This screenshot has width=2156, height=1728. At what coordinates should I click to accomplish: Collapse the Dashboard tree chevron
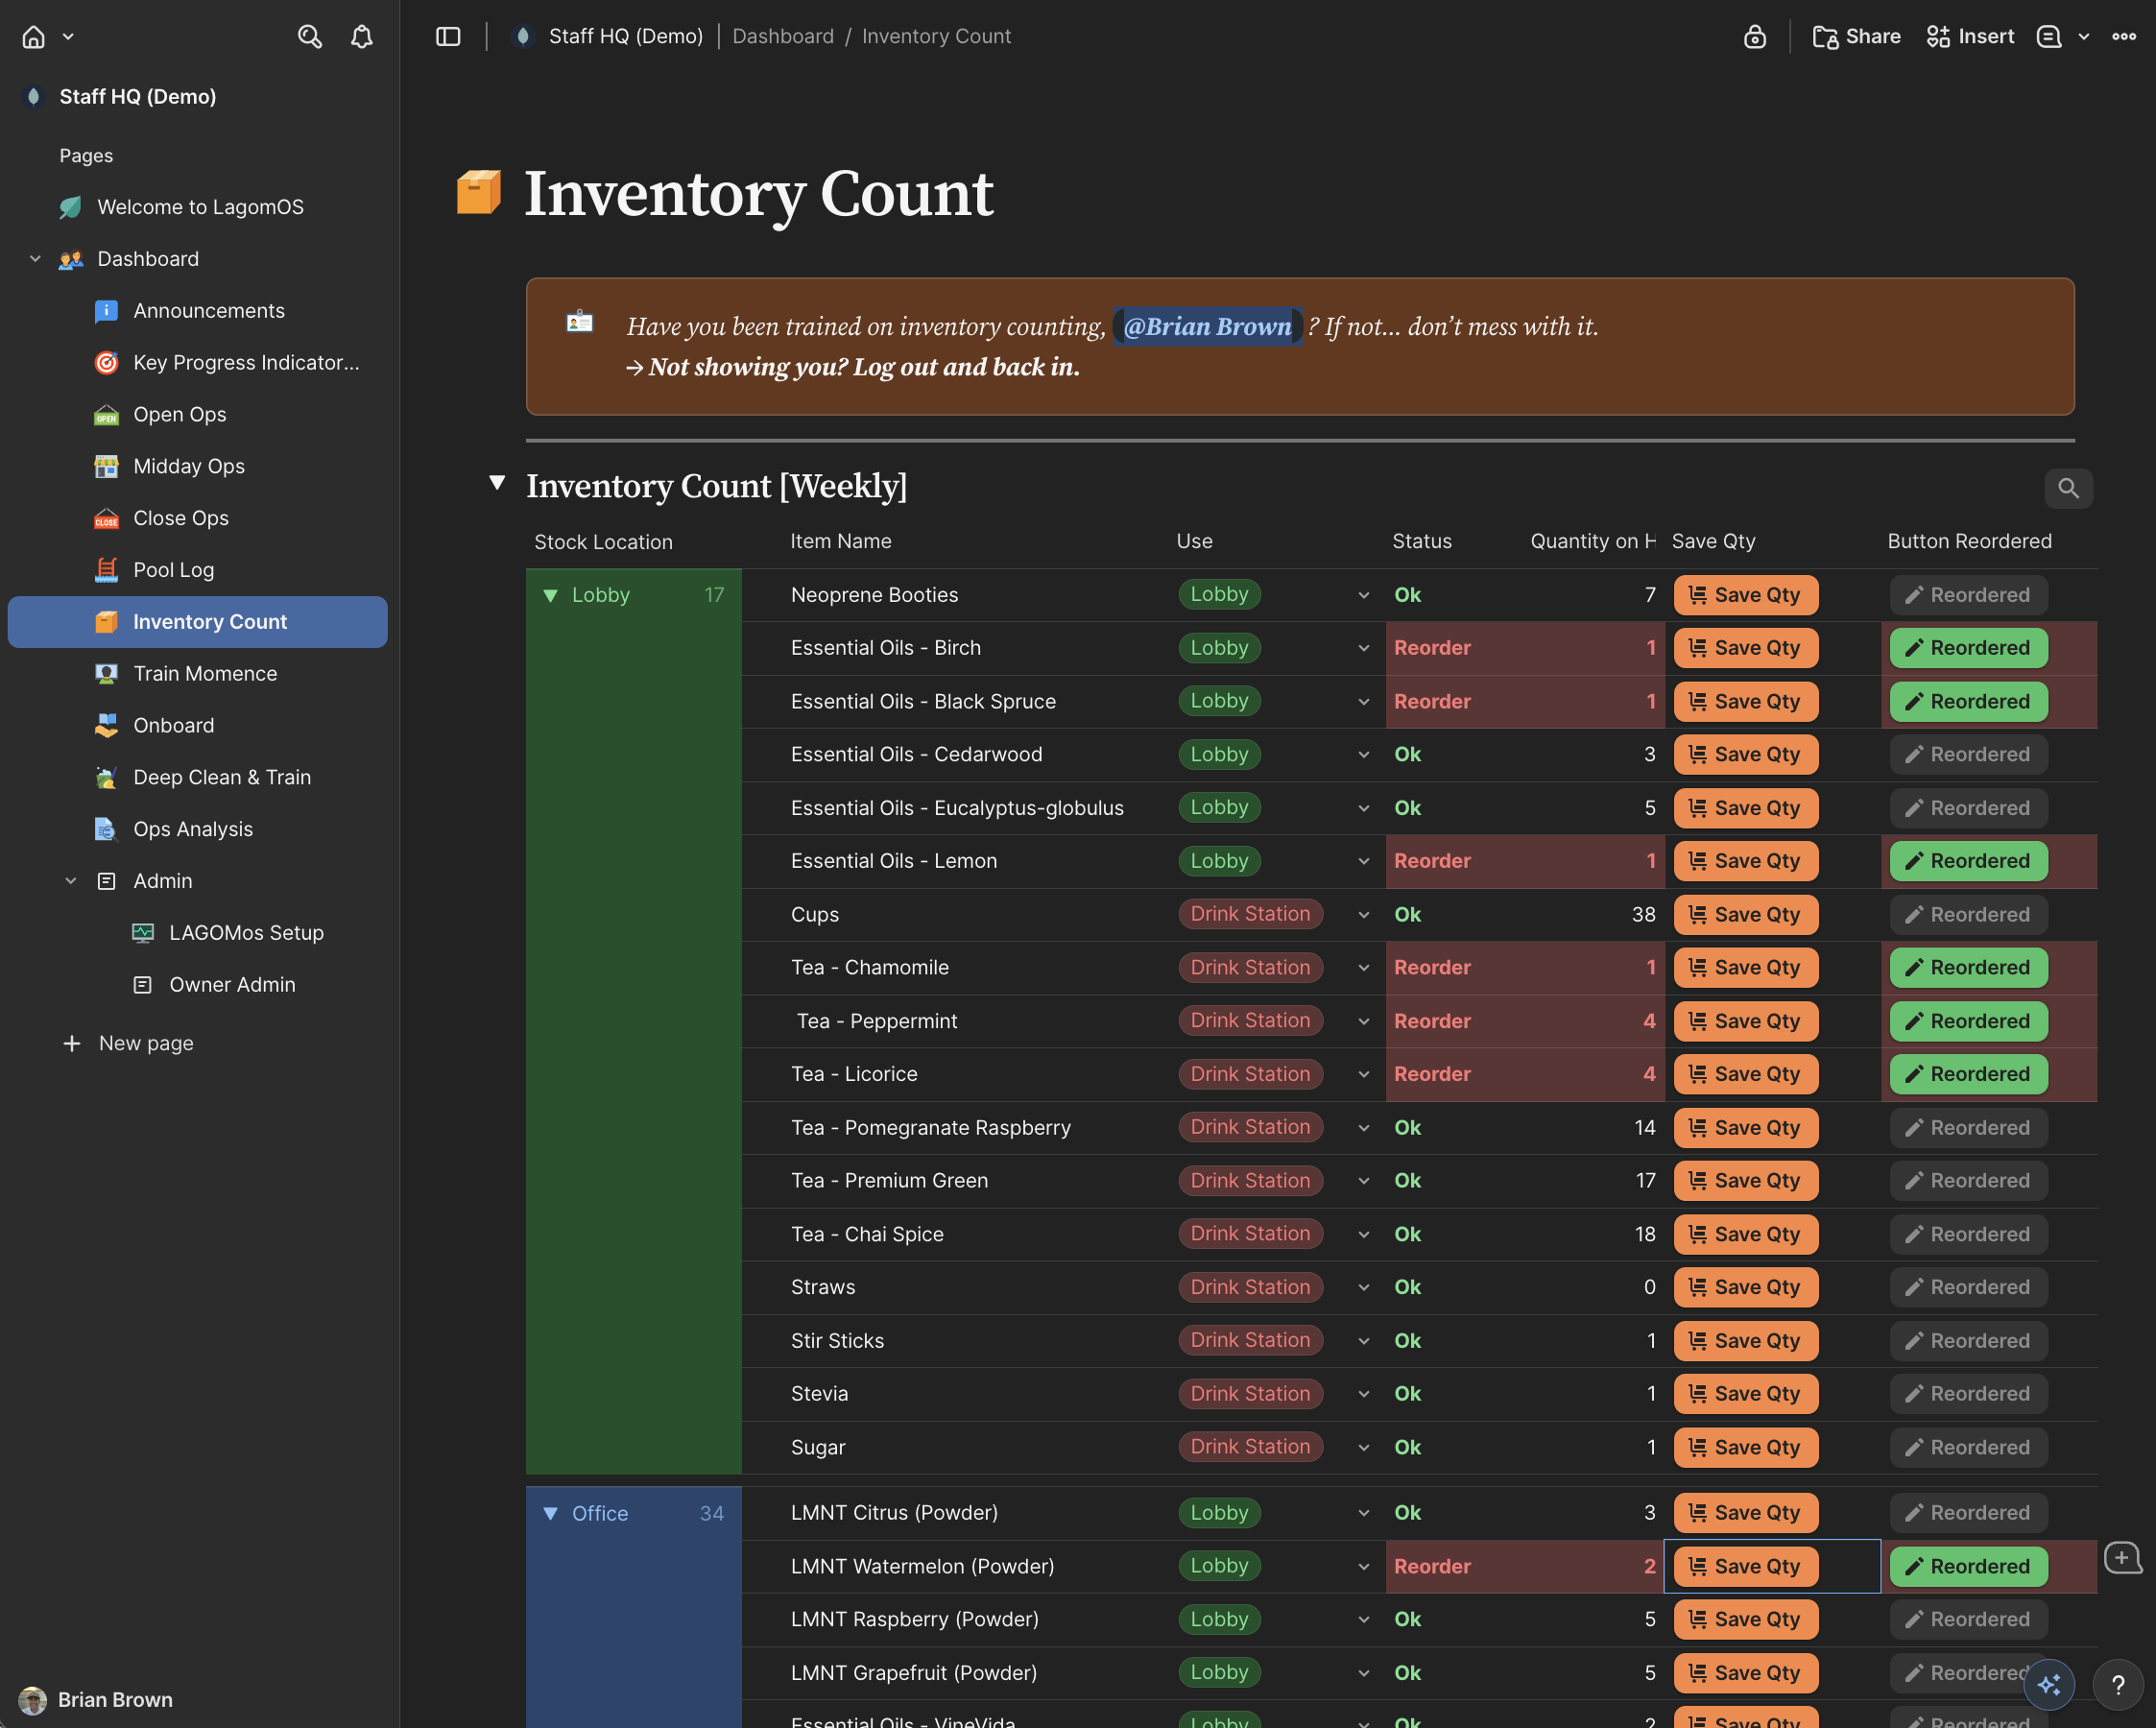pos(35,259)
